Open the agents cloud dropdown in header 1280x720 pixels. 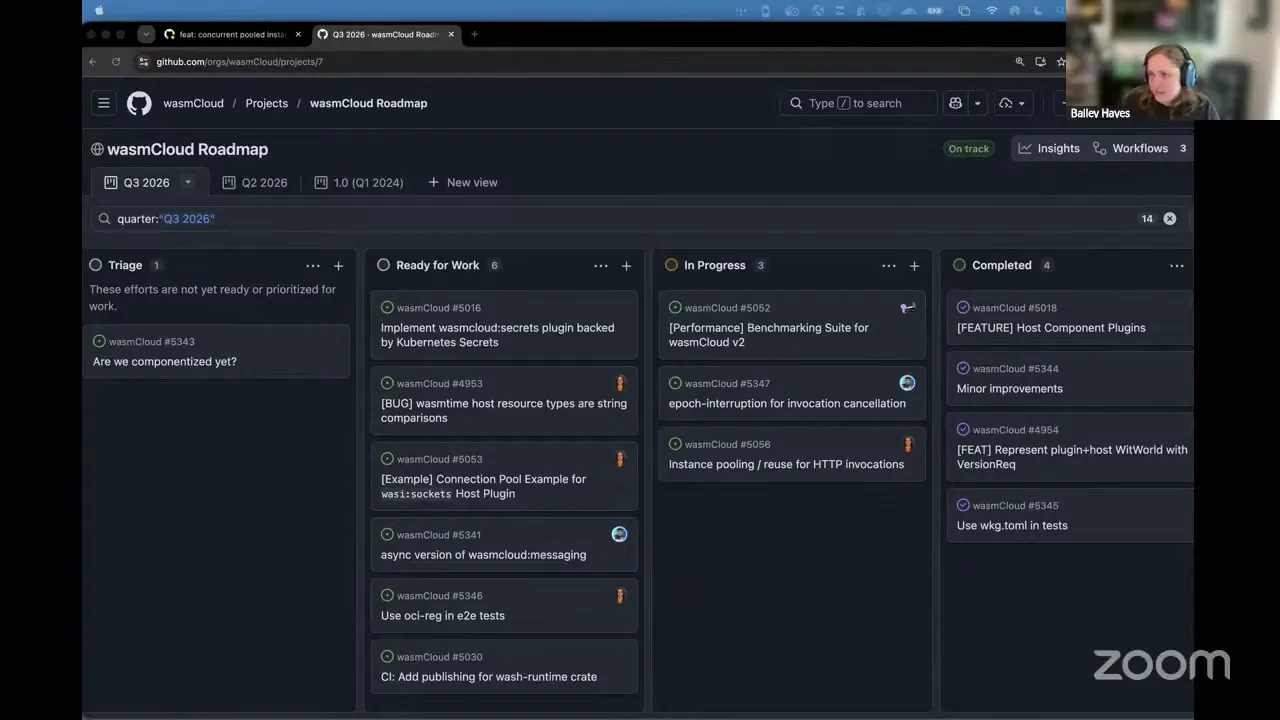point(1012,103)
